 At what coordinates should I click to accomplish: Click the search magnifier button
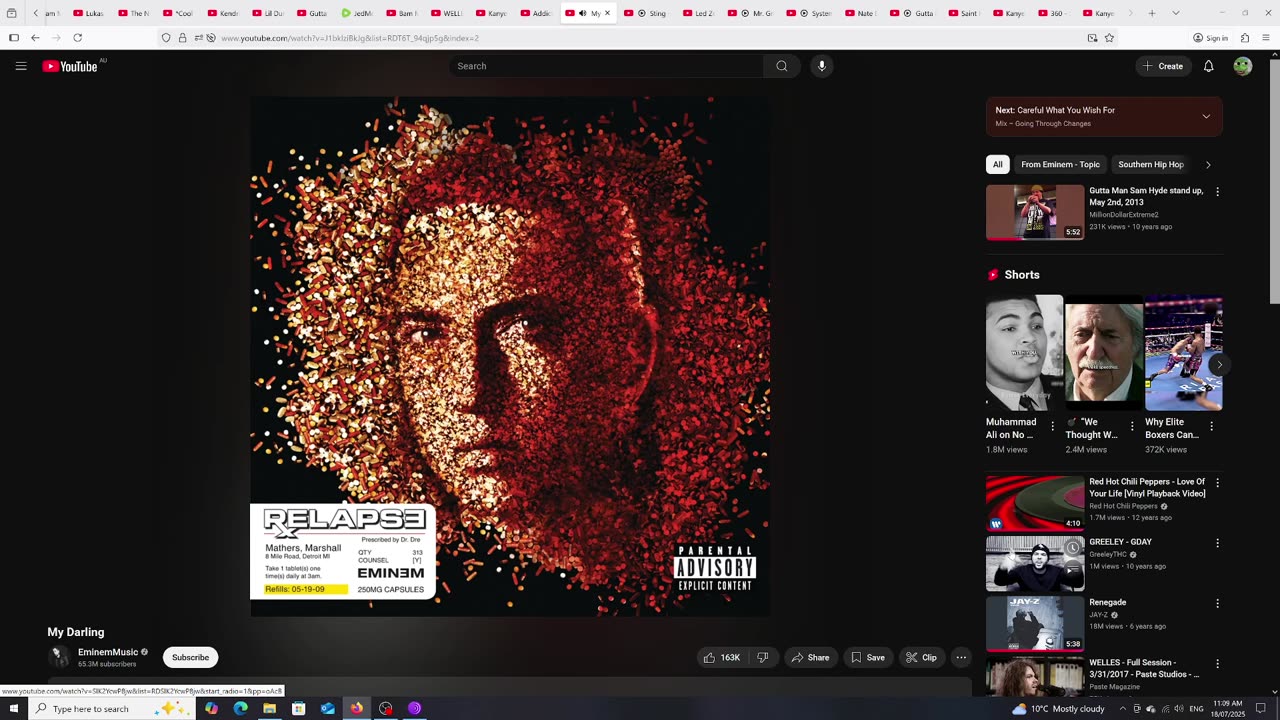782,66
